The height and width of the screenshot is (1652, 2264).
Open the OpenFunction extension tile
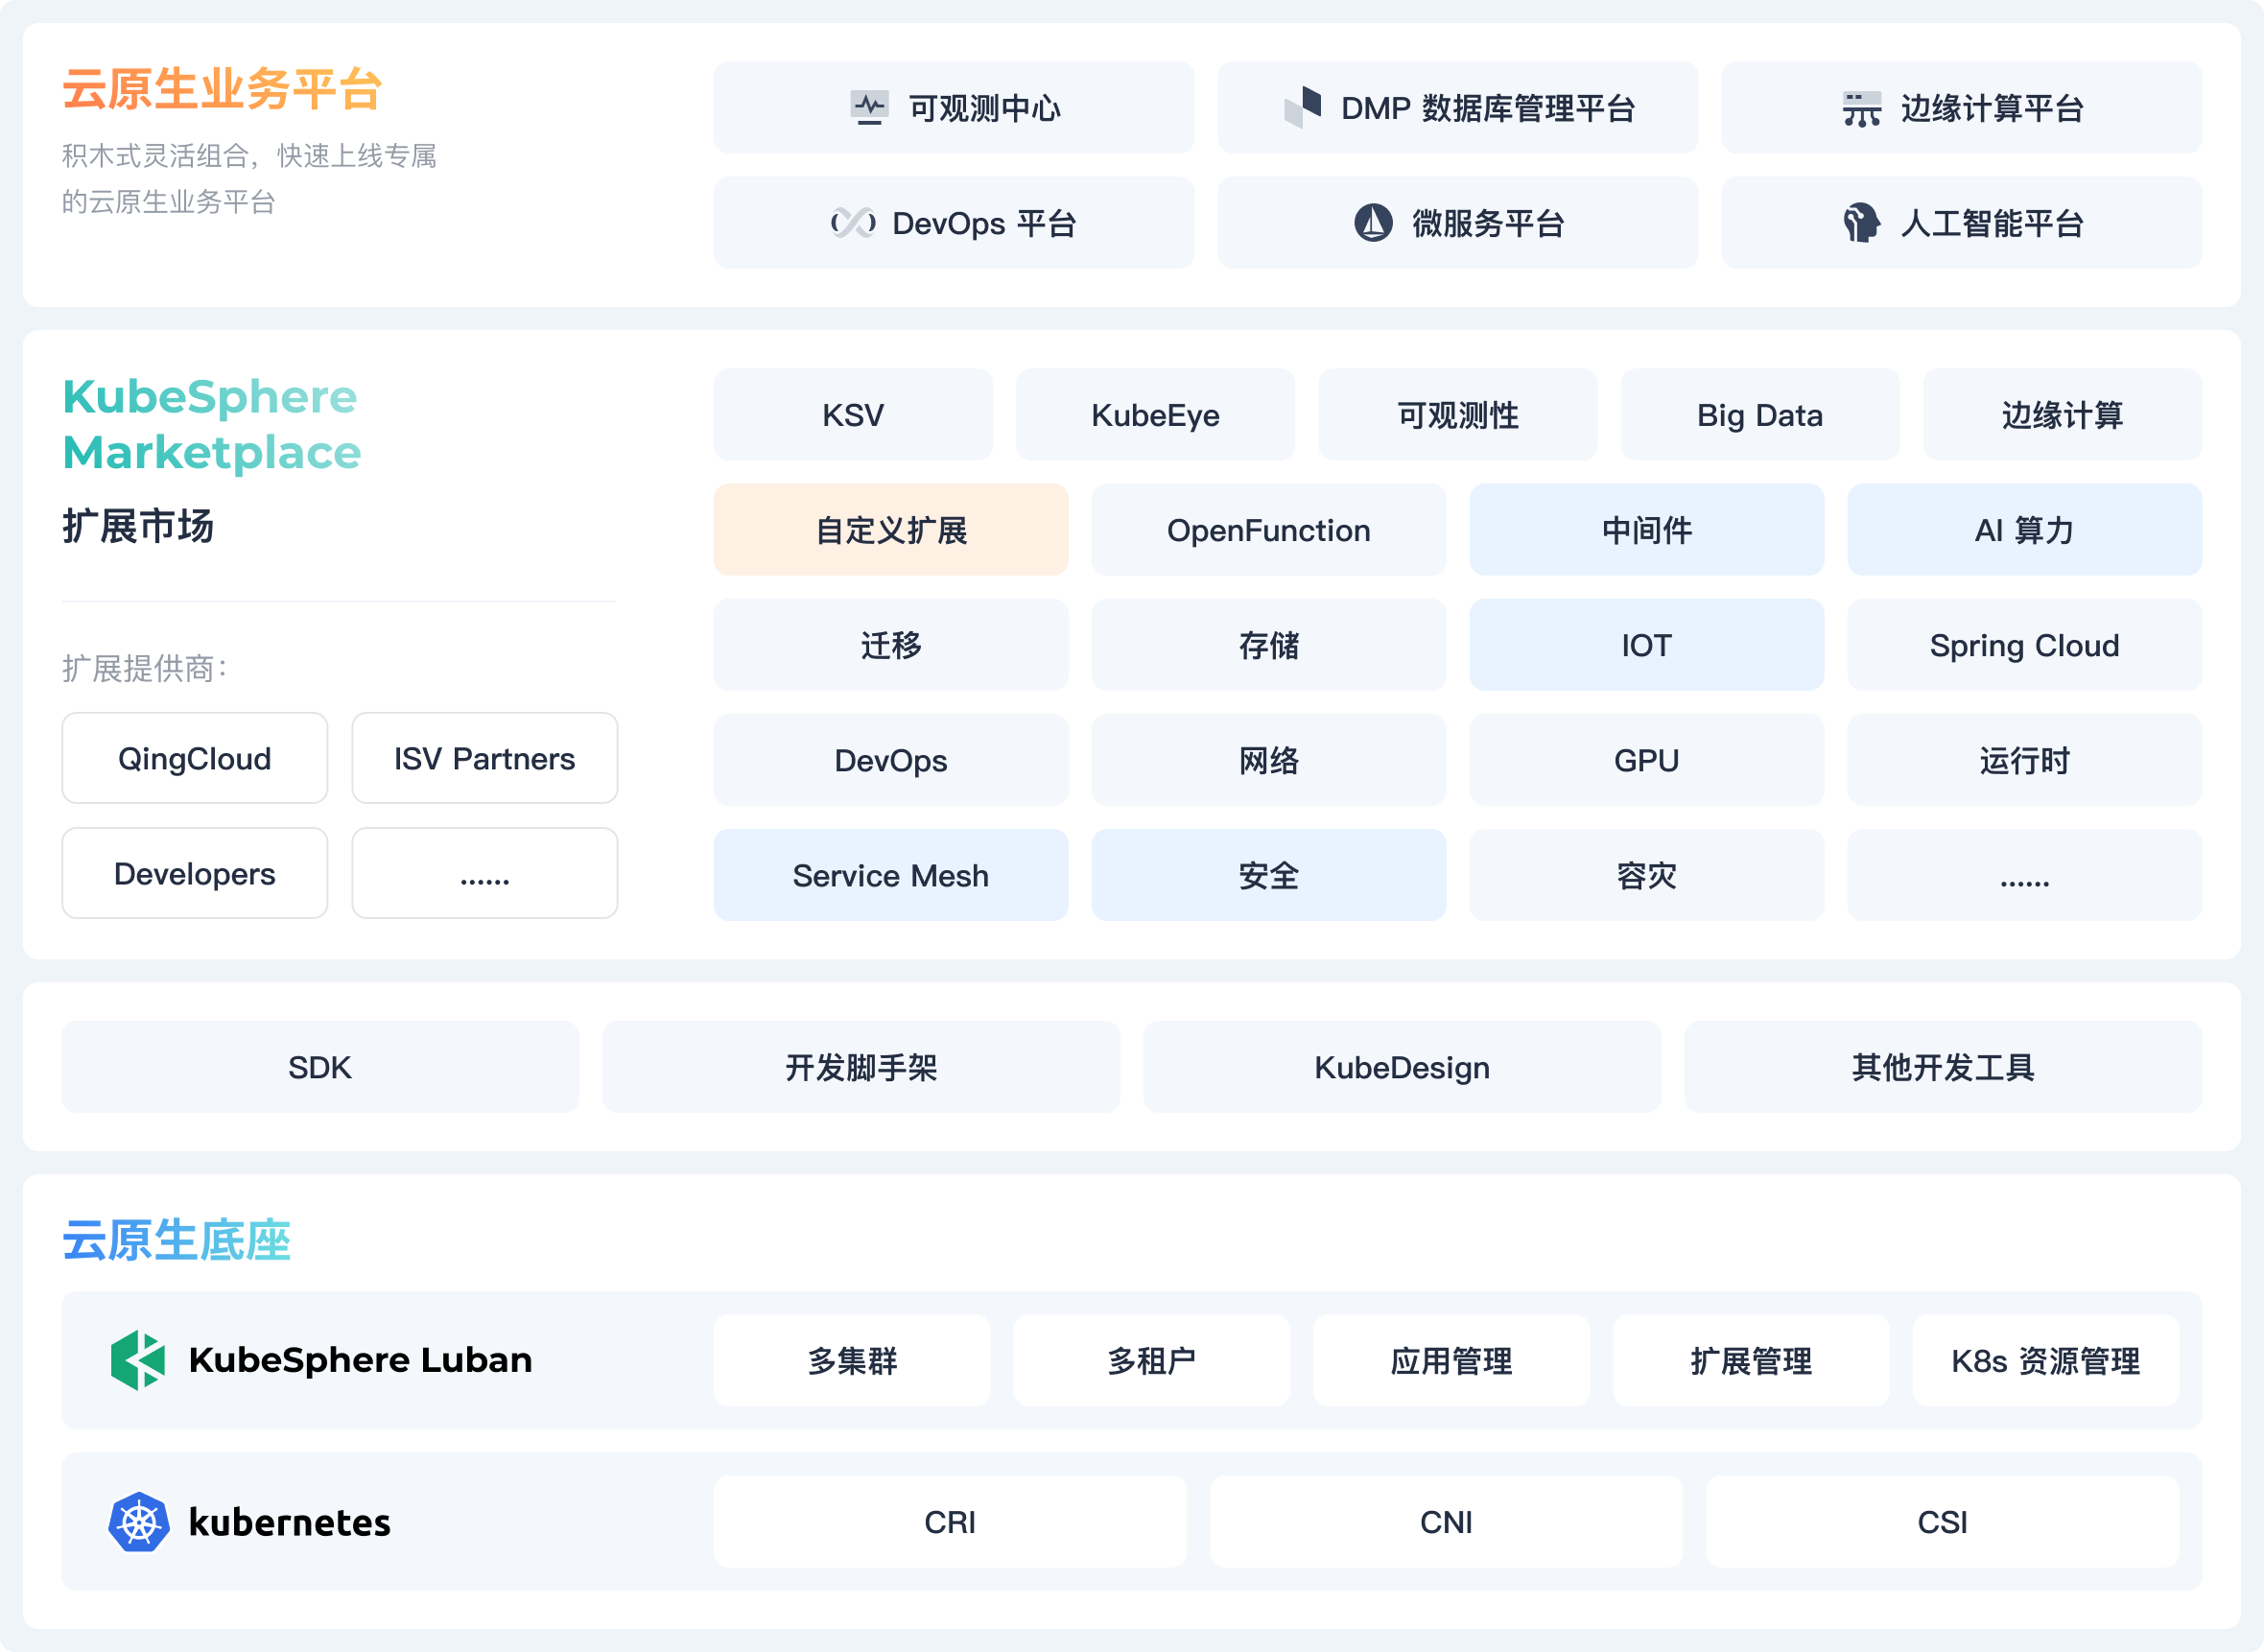click(x=1268, y=530)
